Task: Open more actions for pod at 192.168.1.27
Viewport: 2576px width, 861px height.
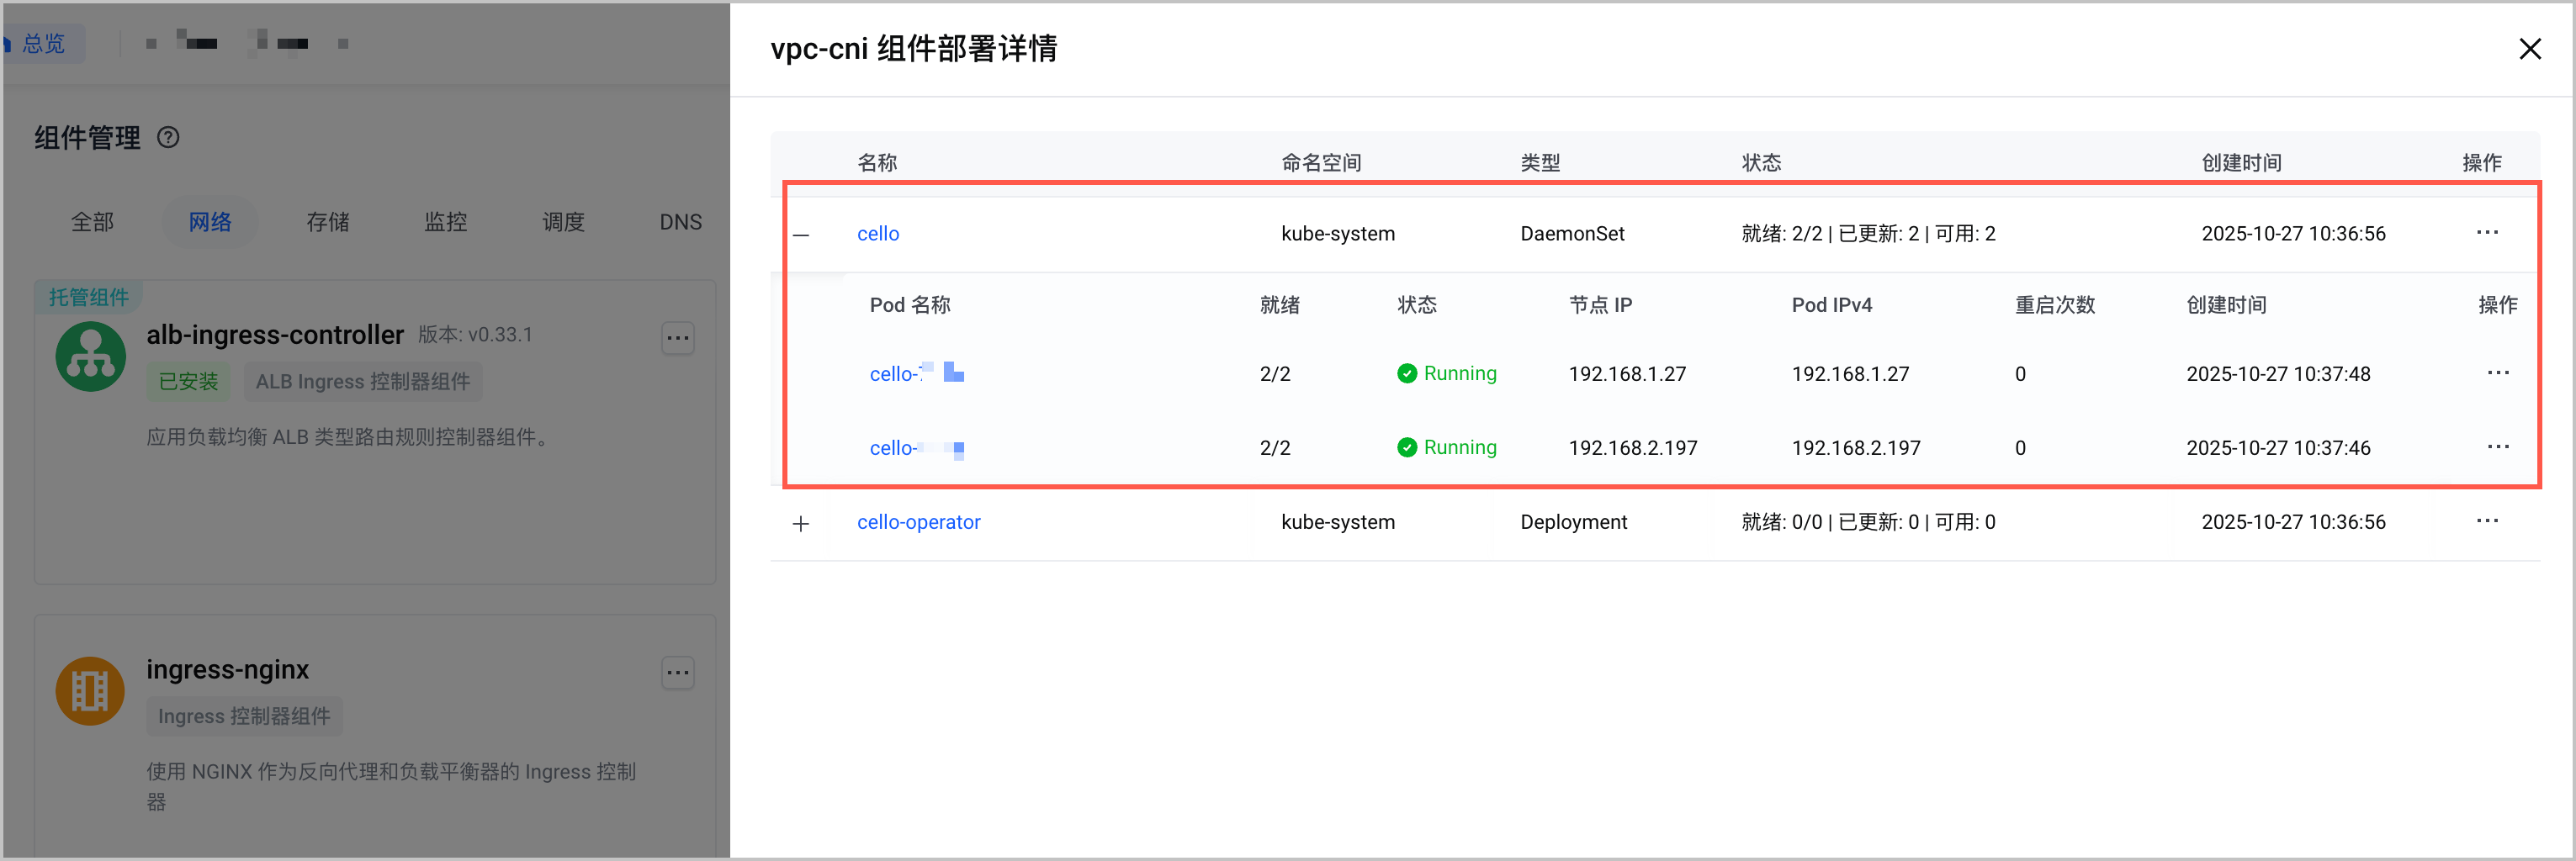Action: [x=2498, y=373]
